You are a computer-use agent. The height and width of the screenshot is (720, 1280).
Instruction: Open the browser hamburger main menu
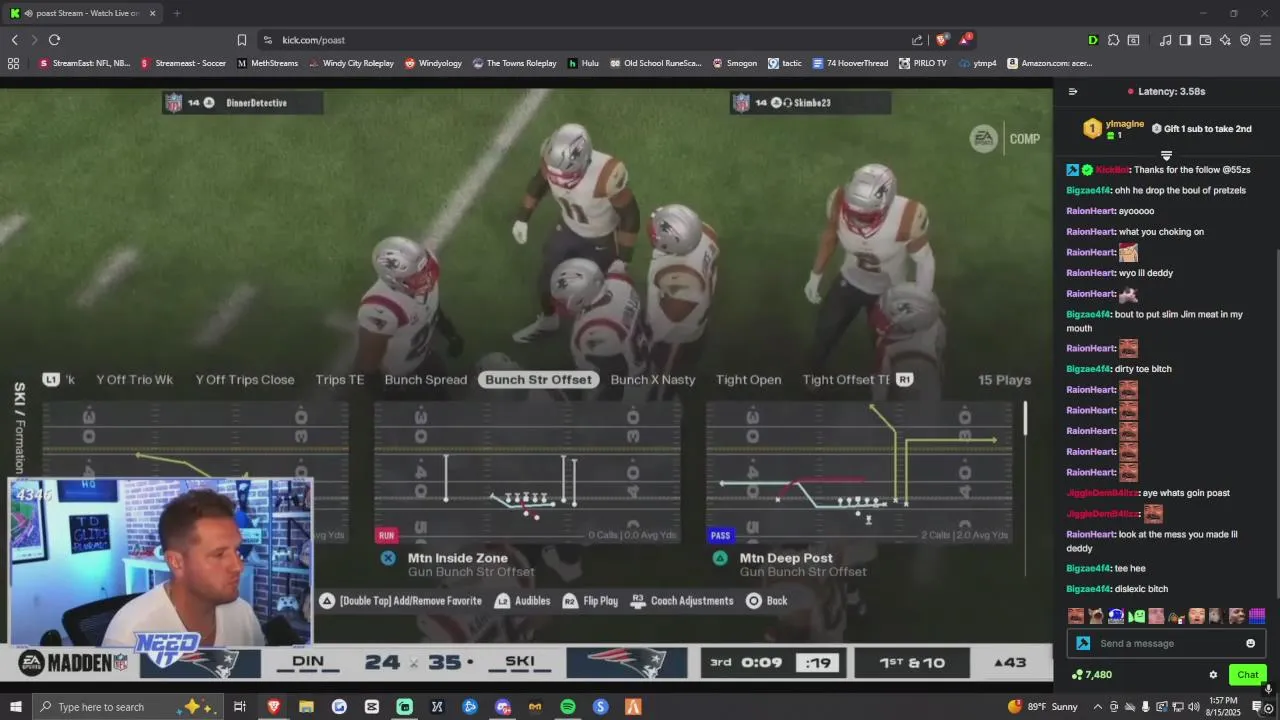coord(1265,40)
